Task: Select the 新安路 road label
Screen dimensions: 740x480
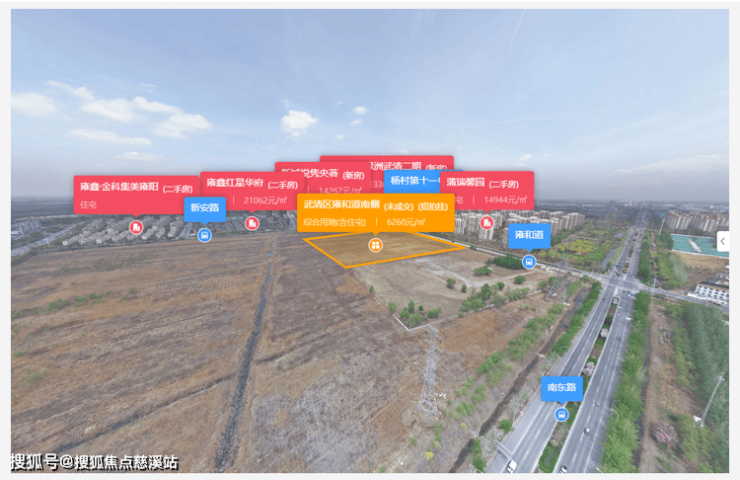Action: 205,209
